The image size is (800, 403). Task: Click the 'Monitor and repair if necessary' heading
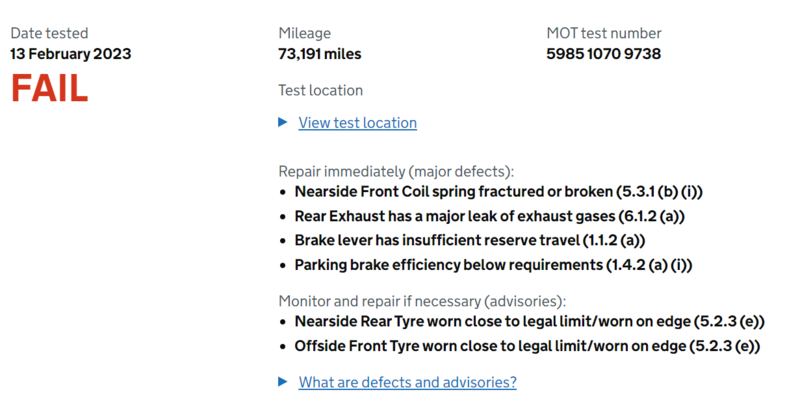[x=421, y=300]
